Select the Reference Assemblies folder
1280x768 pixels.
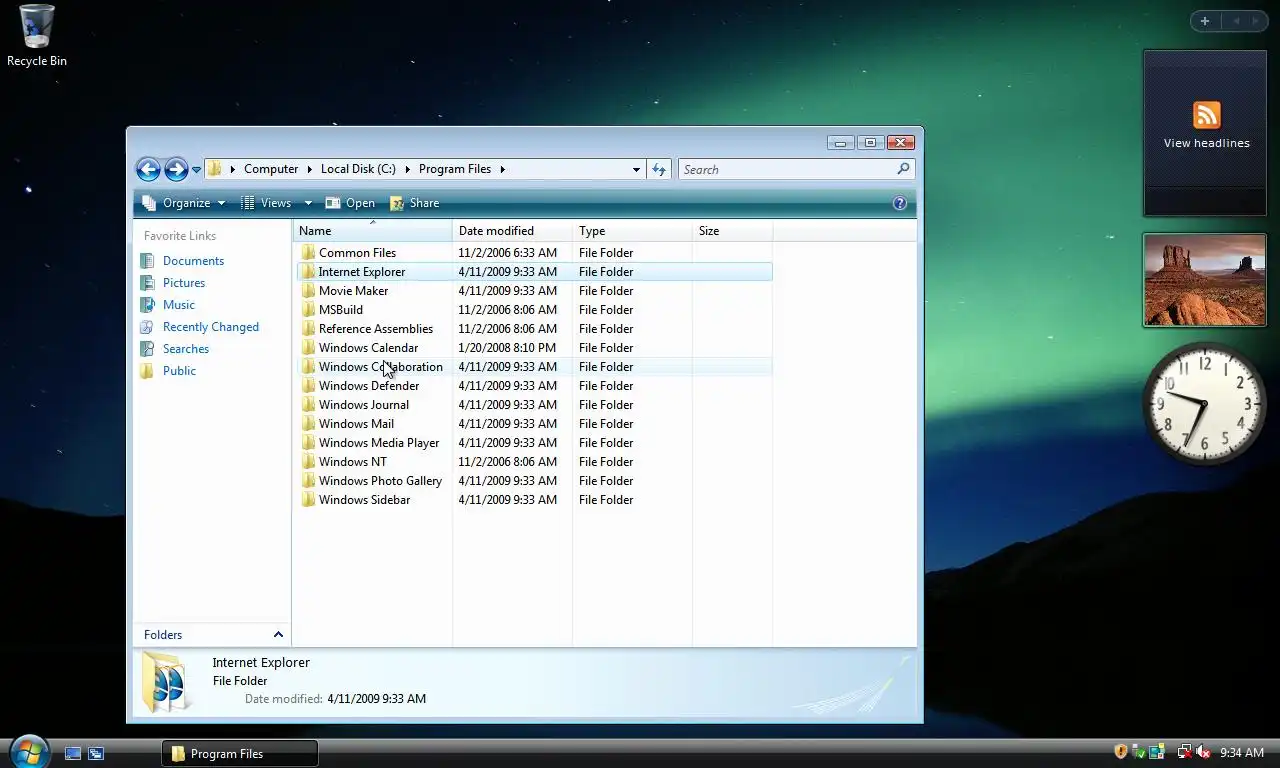point(375,329)
